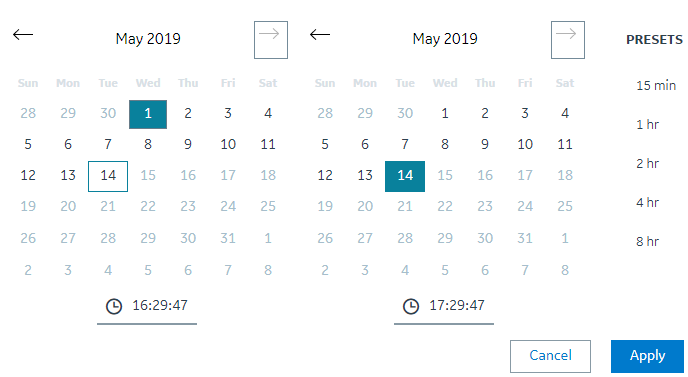Select the 4 hr preset
The height and width of the screenshot is (377, 688).
[648, 202]
